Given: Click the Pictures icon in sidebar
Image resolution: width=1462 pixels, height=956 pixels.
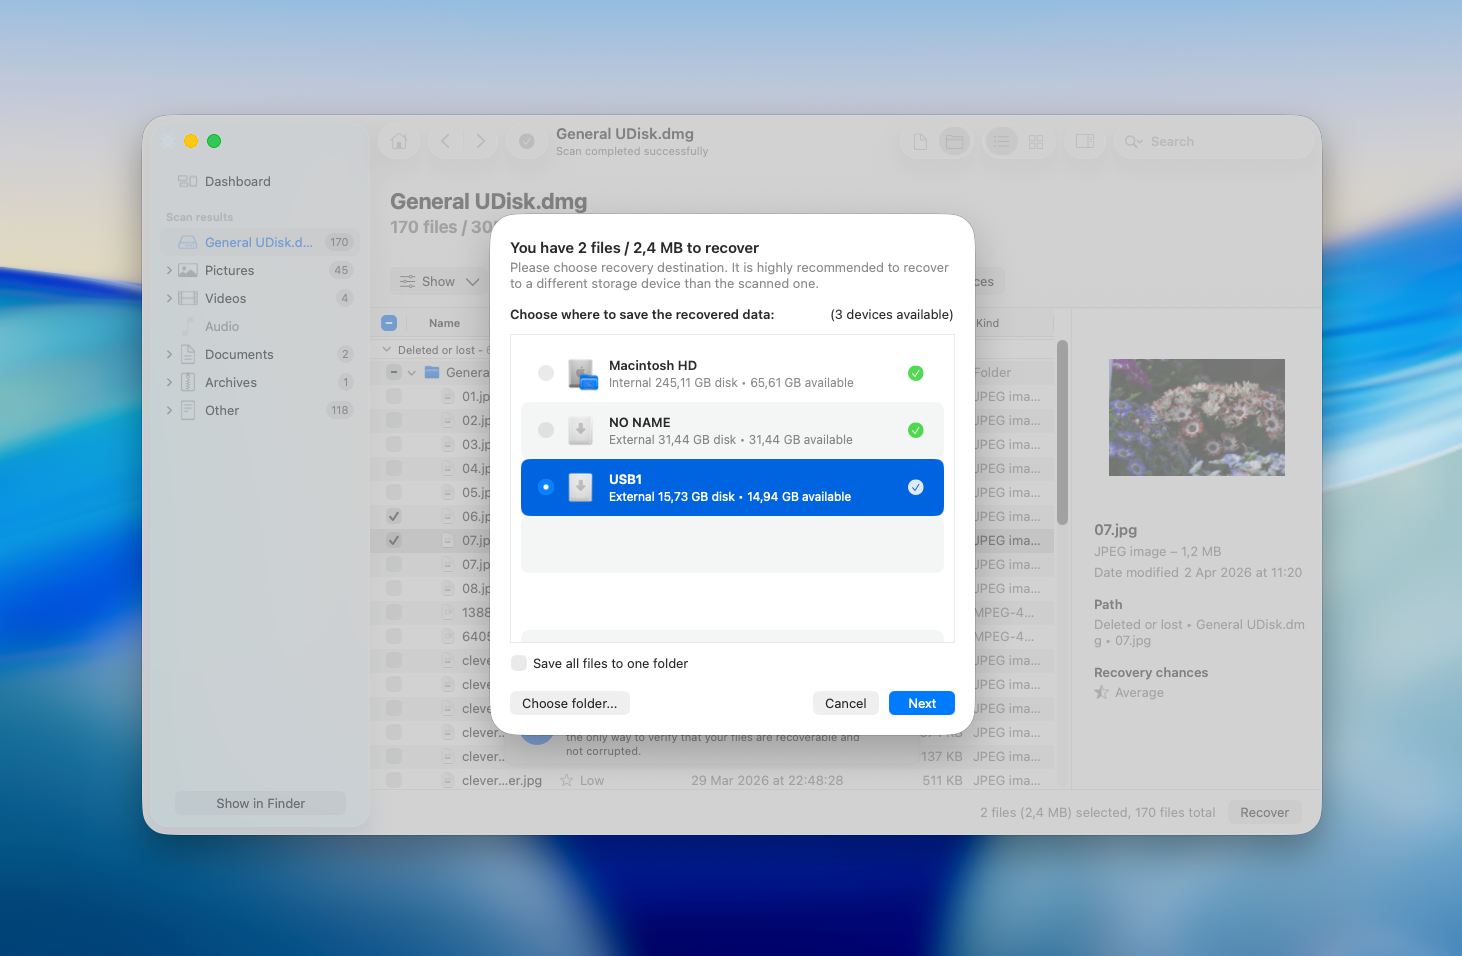Looking at the screenshot, I should pos(188,270).
